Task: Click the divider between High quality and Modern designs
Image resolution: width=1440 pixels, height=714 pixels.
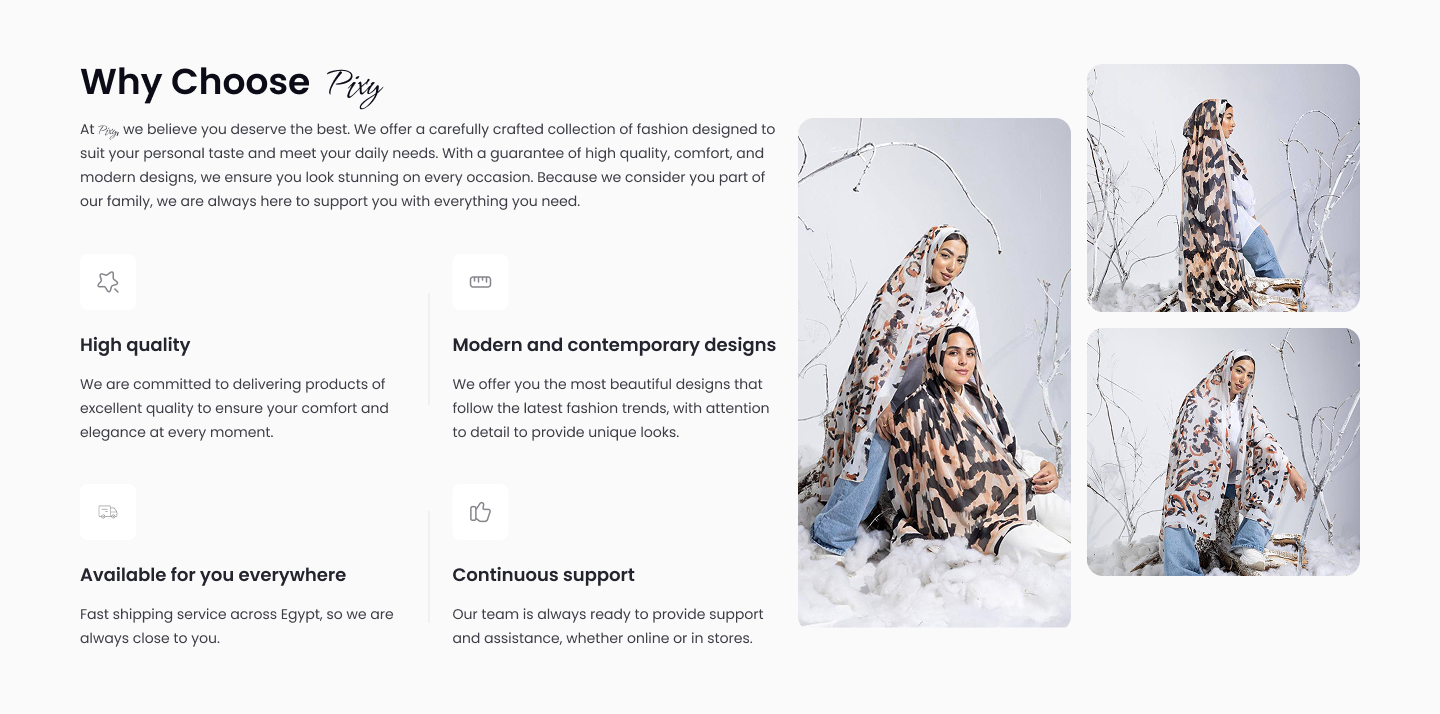Action: (429, 348)
